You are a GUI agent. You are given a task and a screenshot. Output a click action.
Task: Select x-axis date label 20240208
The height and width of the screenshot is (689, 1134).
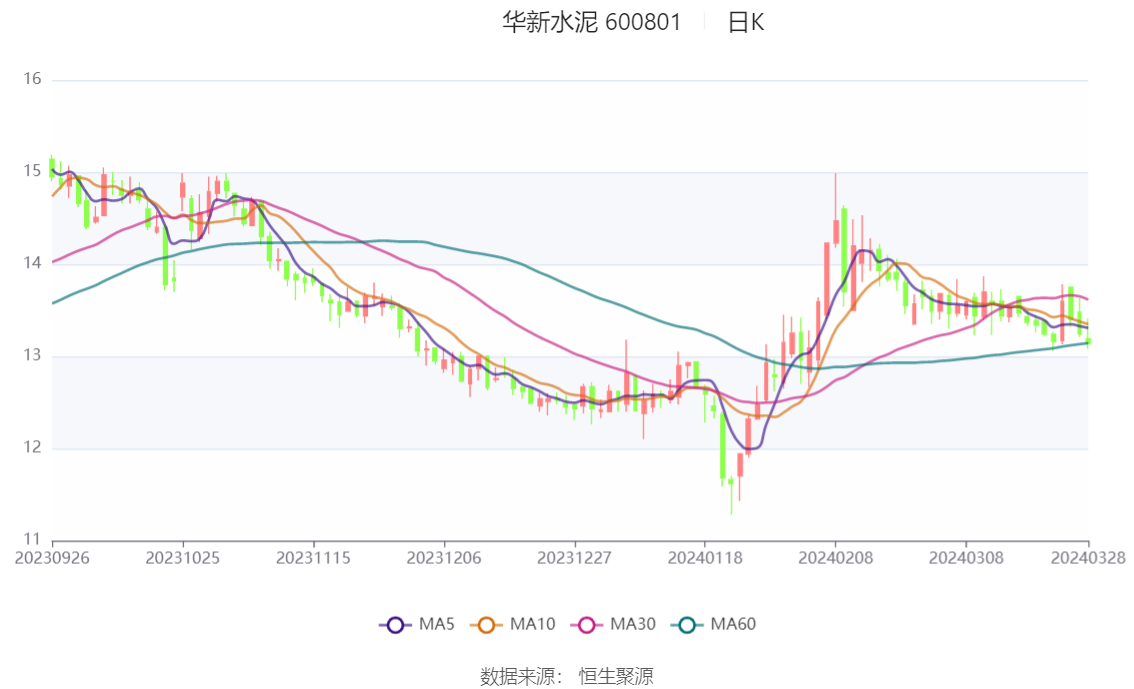[x=835, y=558]
